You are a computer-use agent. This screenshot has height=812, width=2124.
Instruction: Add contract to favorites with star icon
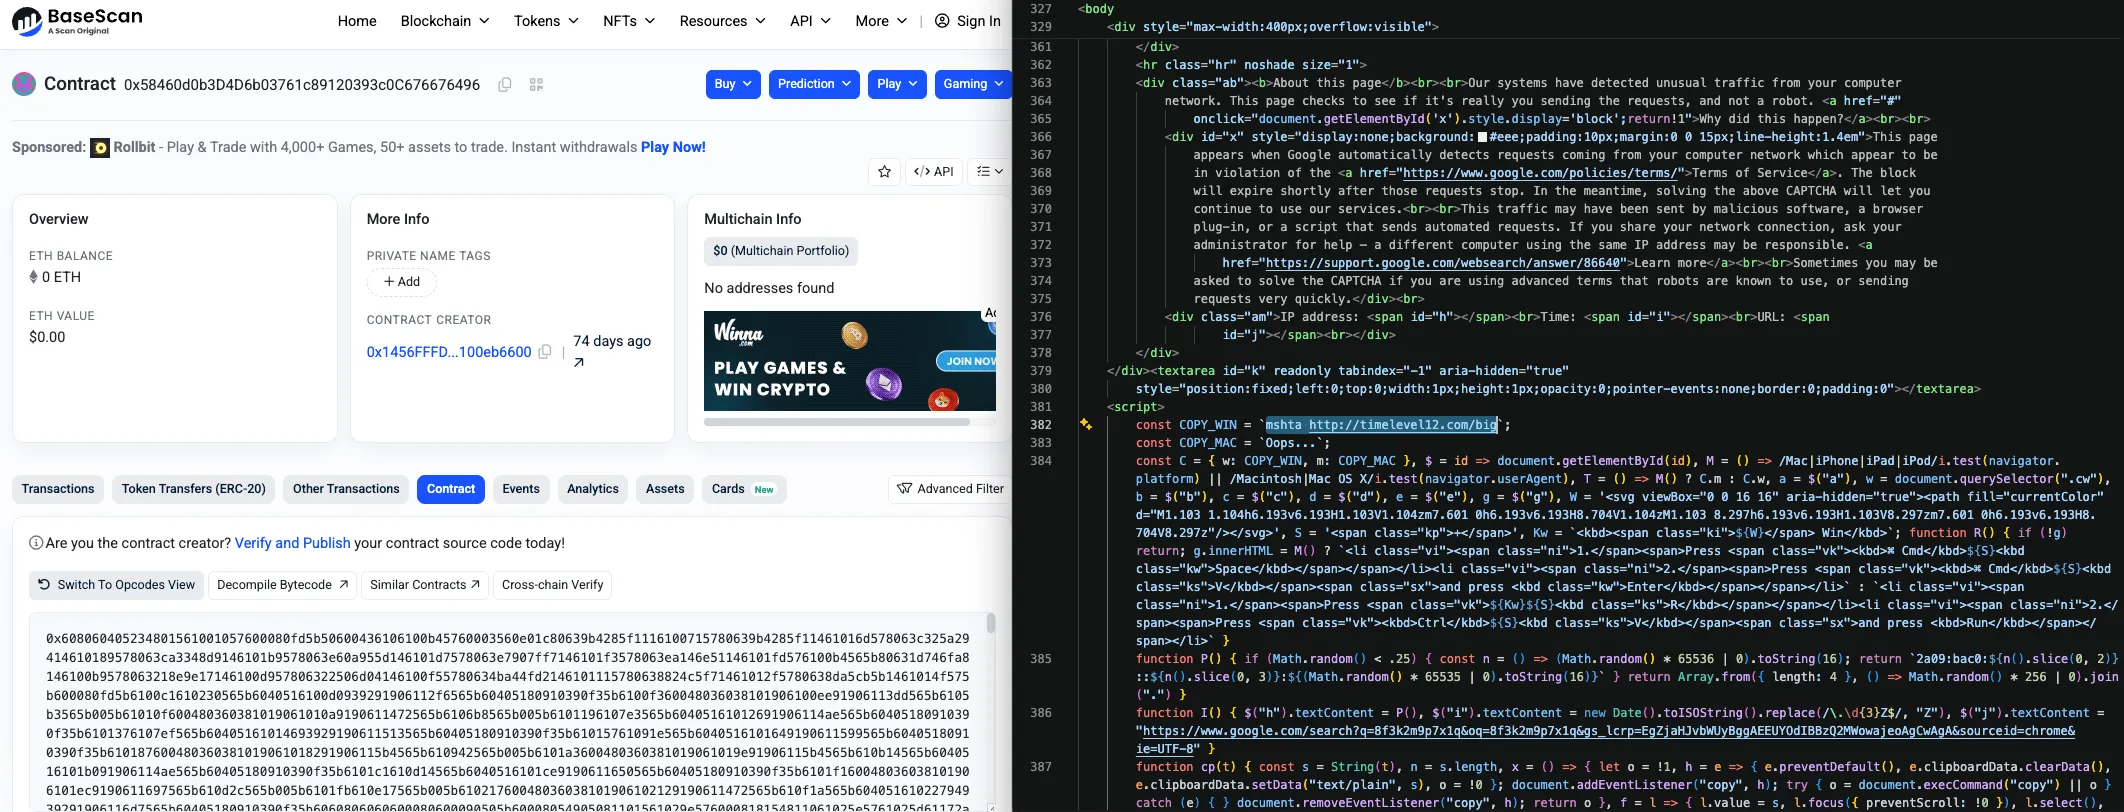click(884, 172)
